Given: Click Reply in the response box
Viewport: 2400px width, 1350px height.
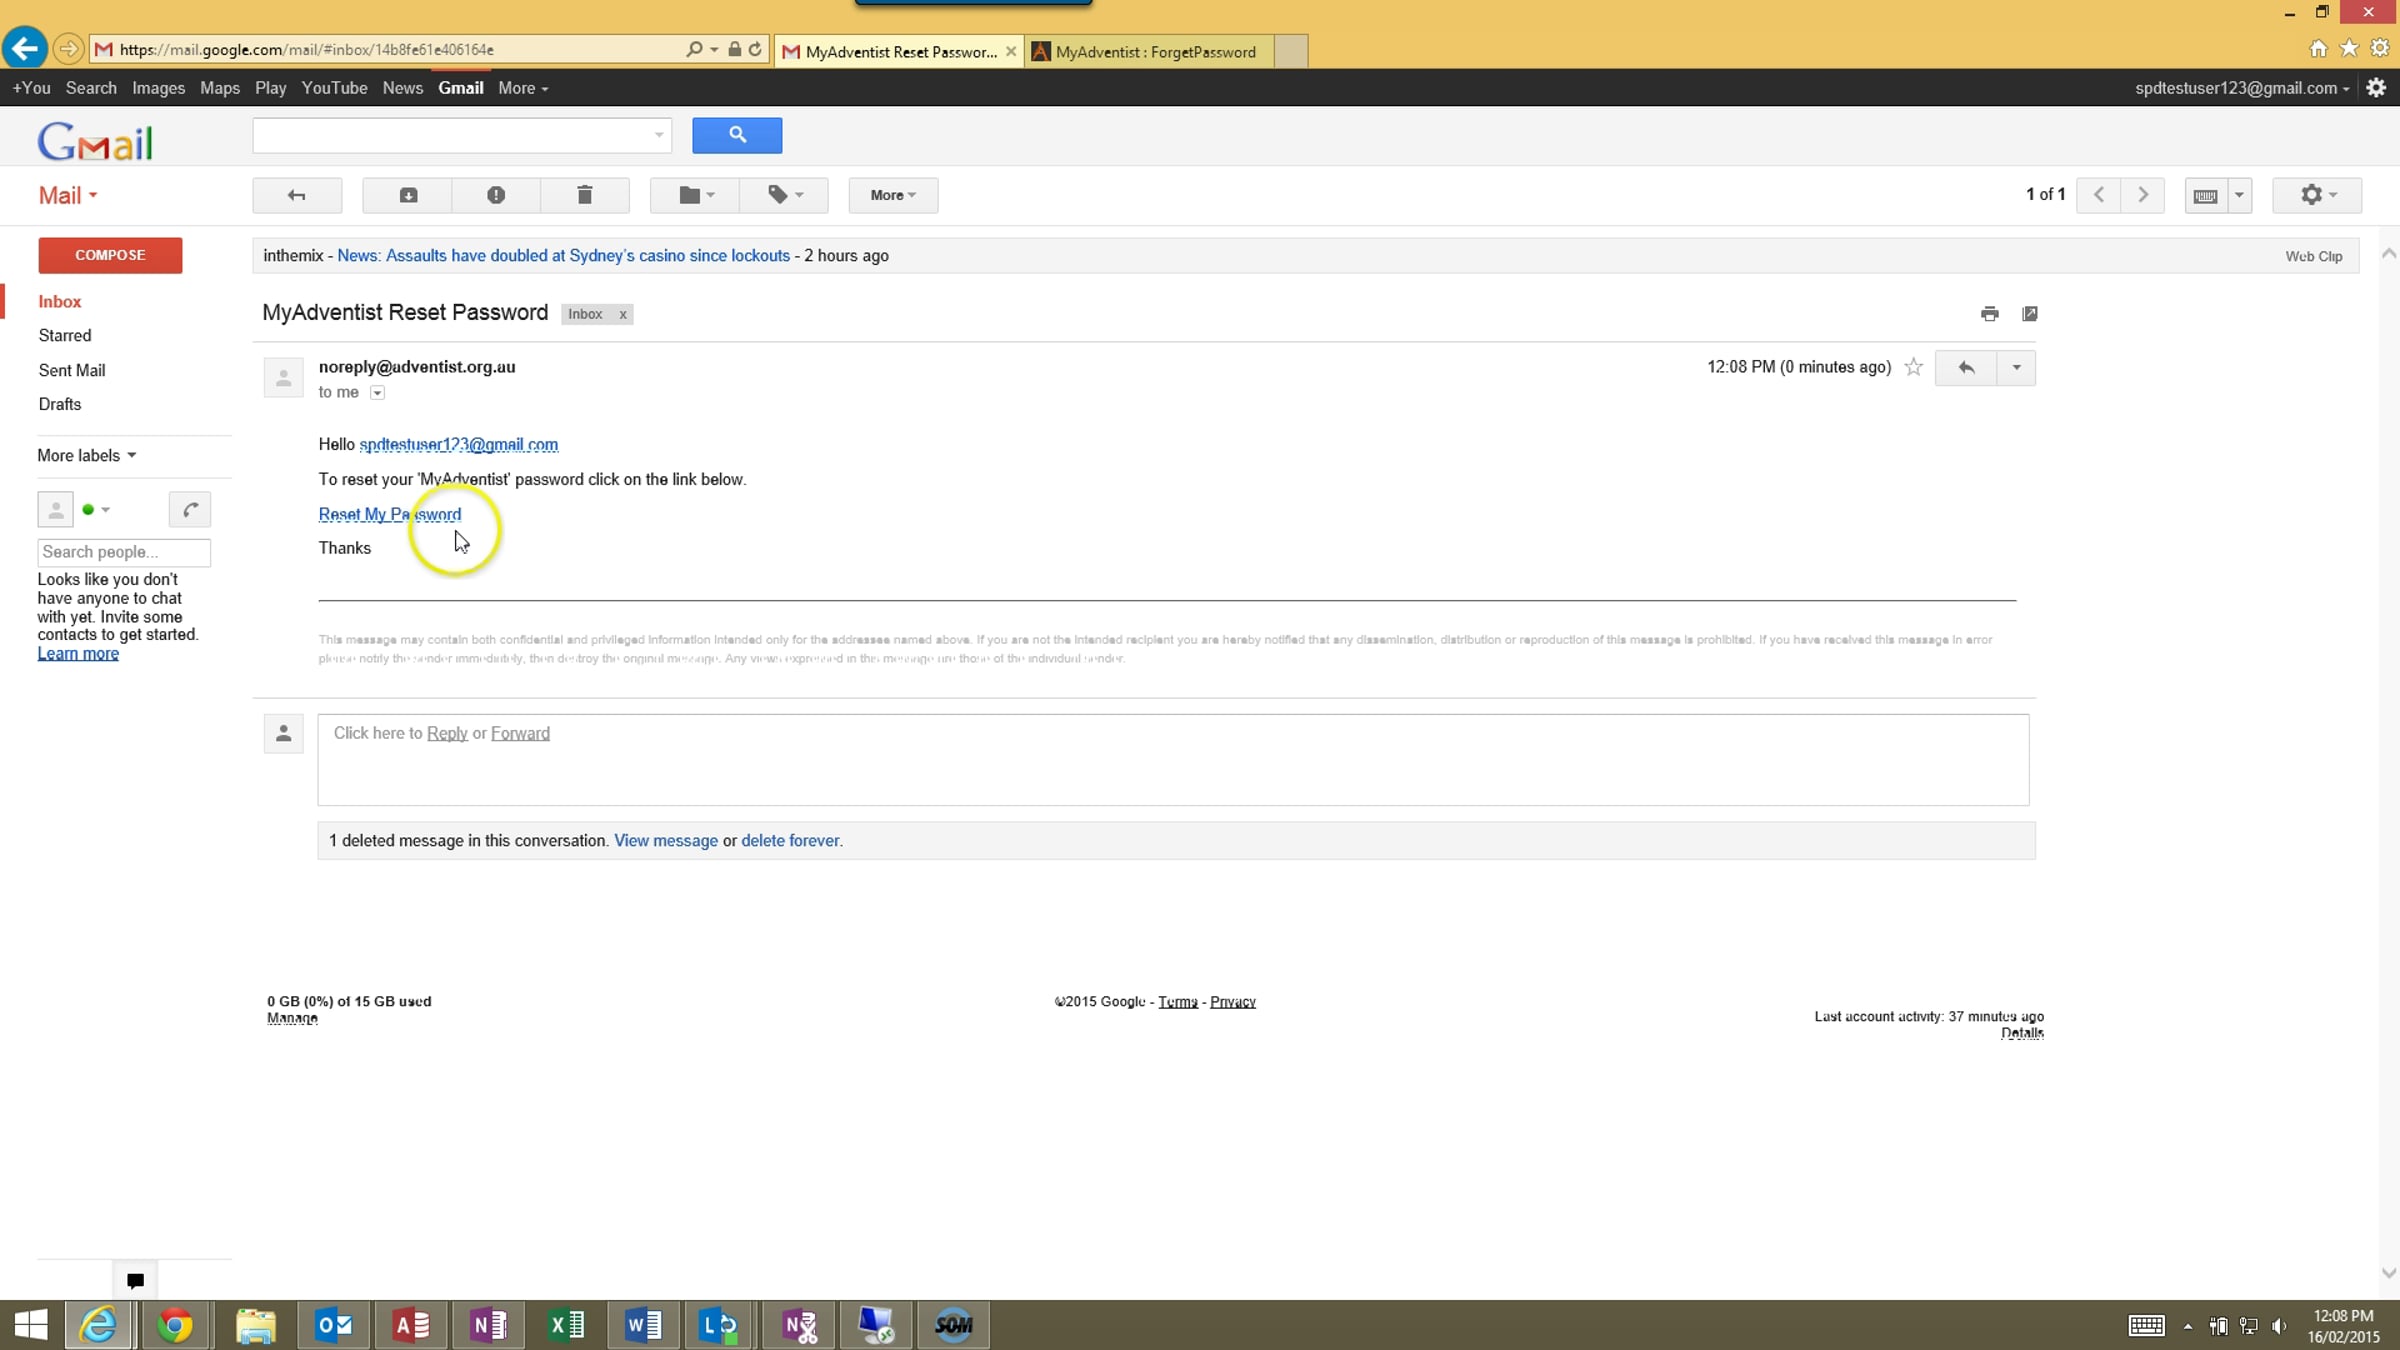Looking at the screenshot, I should click(447, 733).
